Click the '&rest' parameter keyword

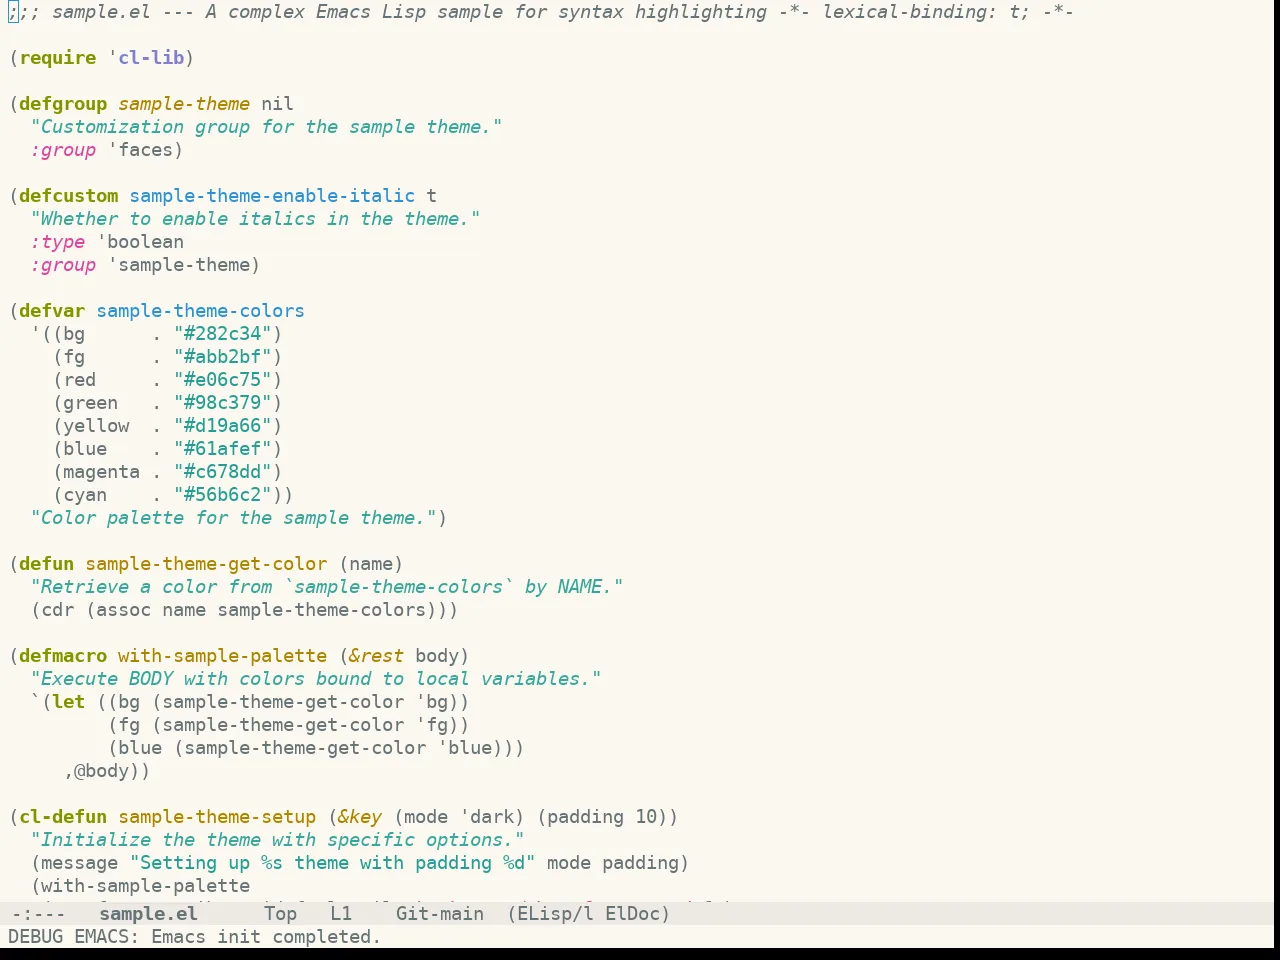(376, 656)
